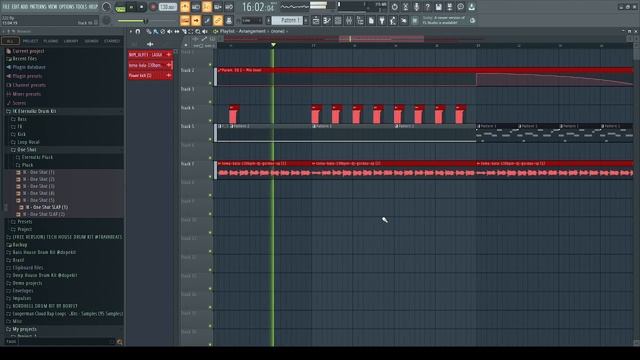Click the tempo 130 BPM field
640x360 pixels.
(x=167, y=7)
